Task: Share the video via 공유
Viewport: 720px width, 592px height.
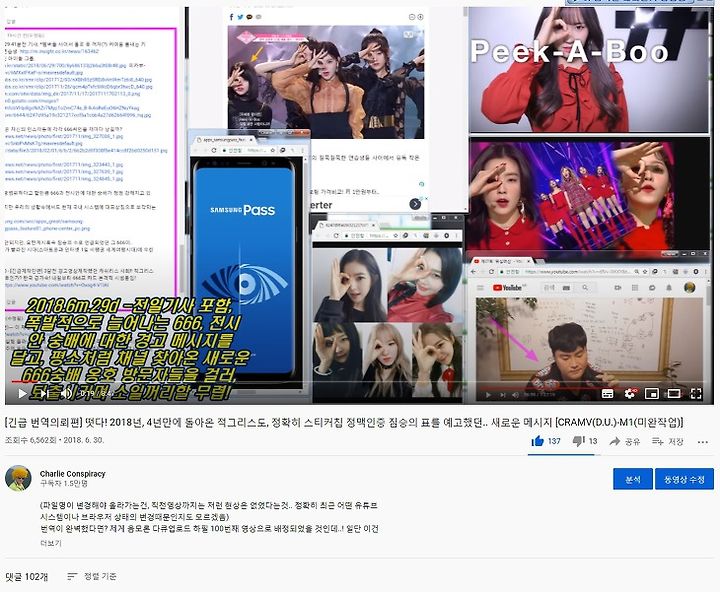Action: (624, 441)
